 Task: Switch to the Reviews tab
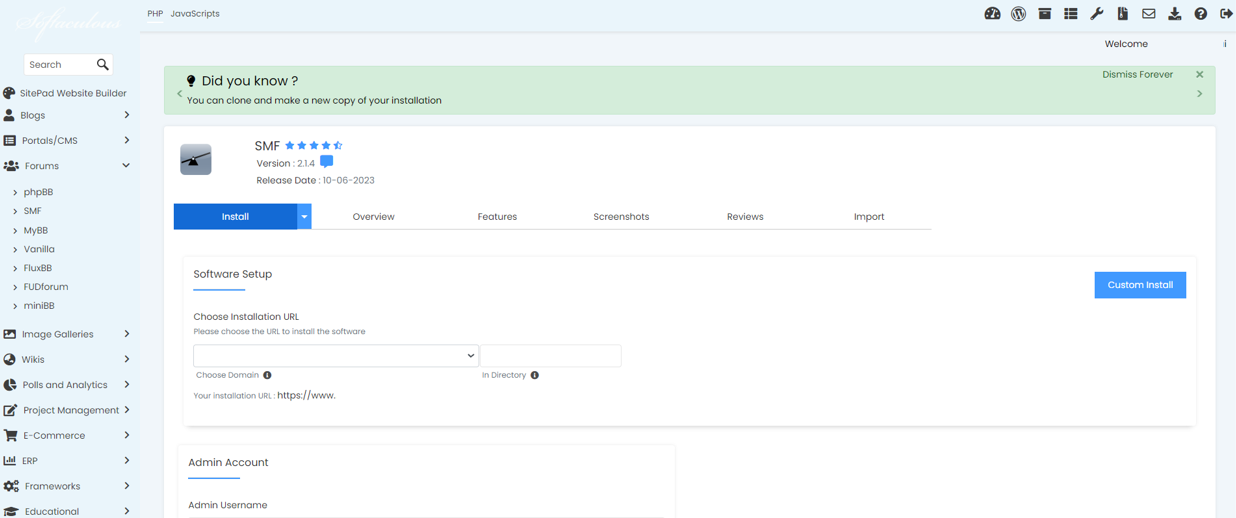tap(745, 217)
